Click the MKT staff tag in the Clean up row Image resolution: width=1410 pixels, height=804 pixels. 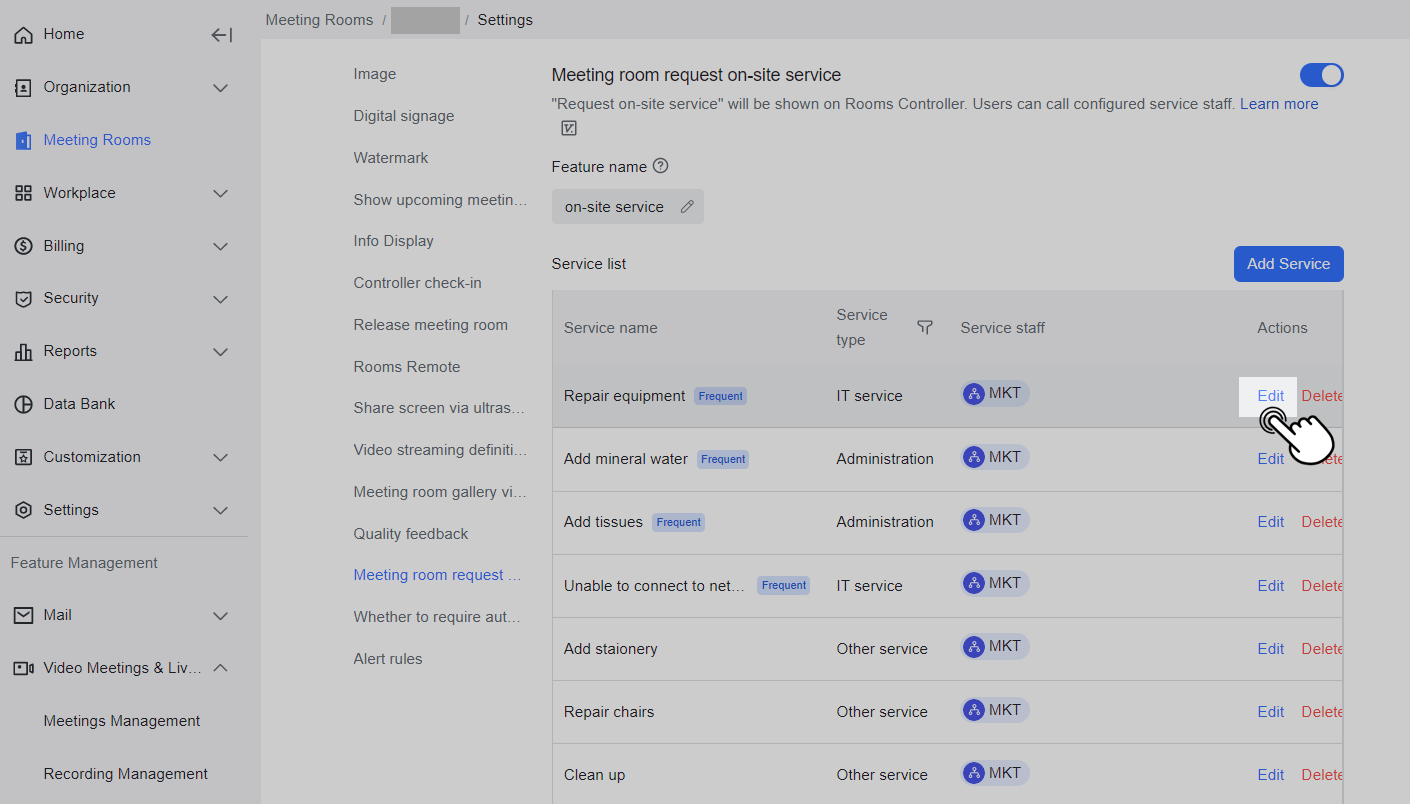click(x=995, y=773)
